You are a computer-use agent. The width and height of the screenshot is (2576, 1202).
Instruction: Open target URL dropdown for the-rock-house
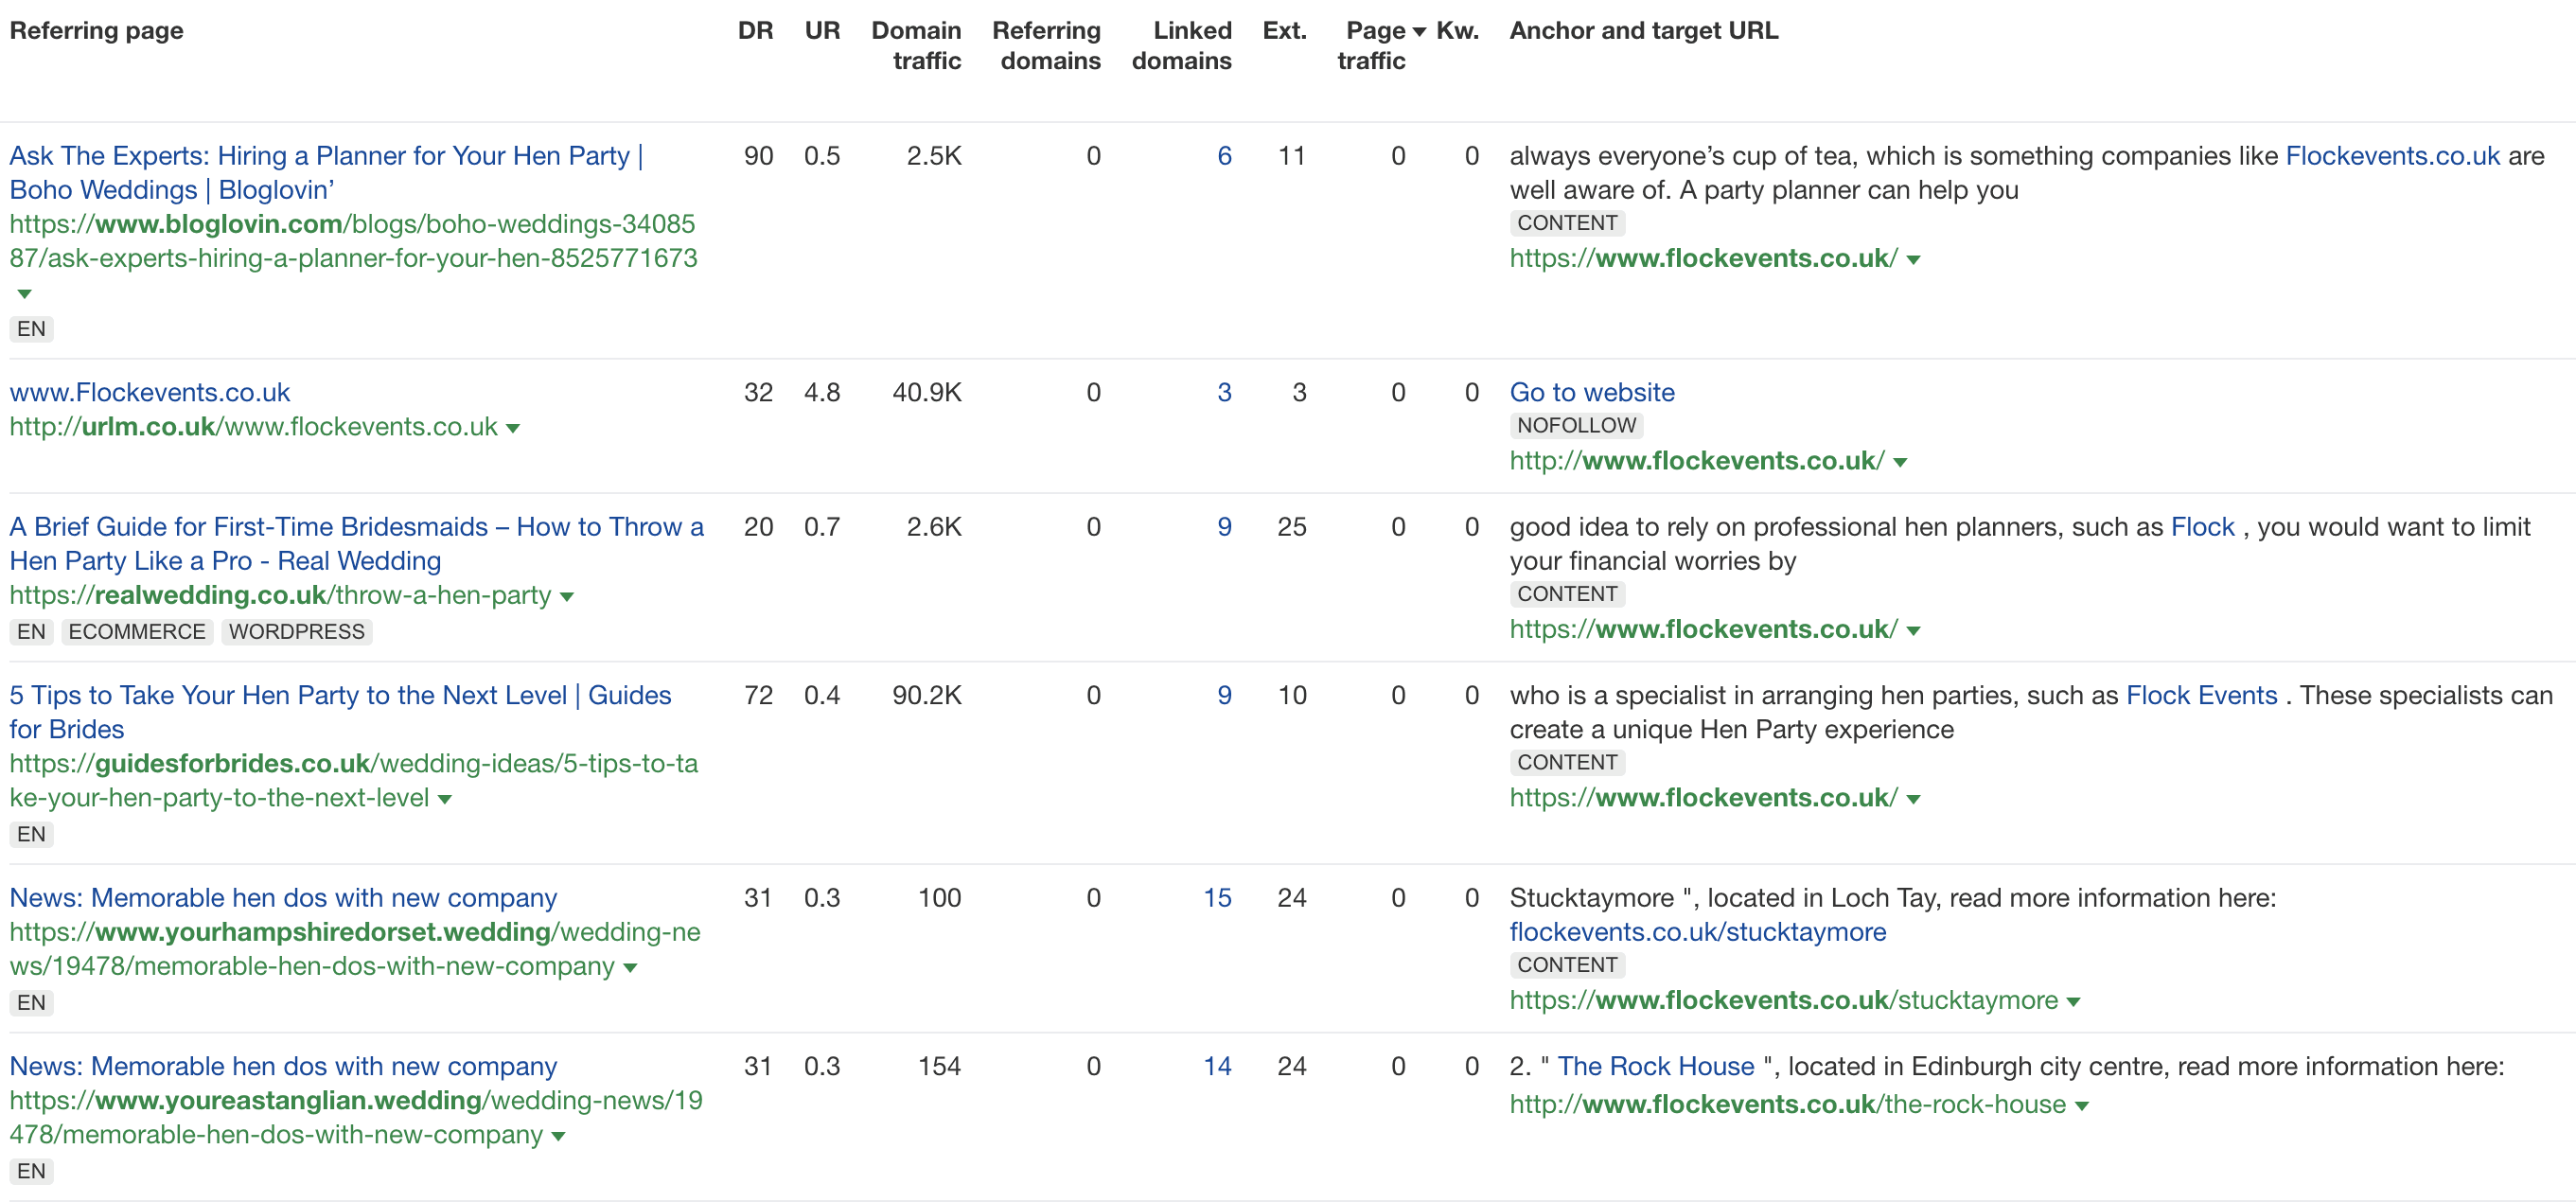[2082, 1106]
